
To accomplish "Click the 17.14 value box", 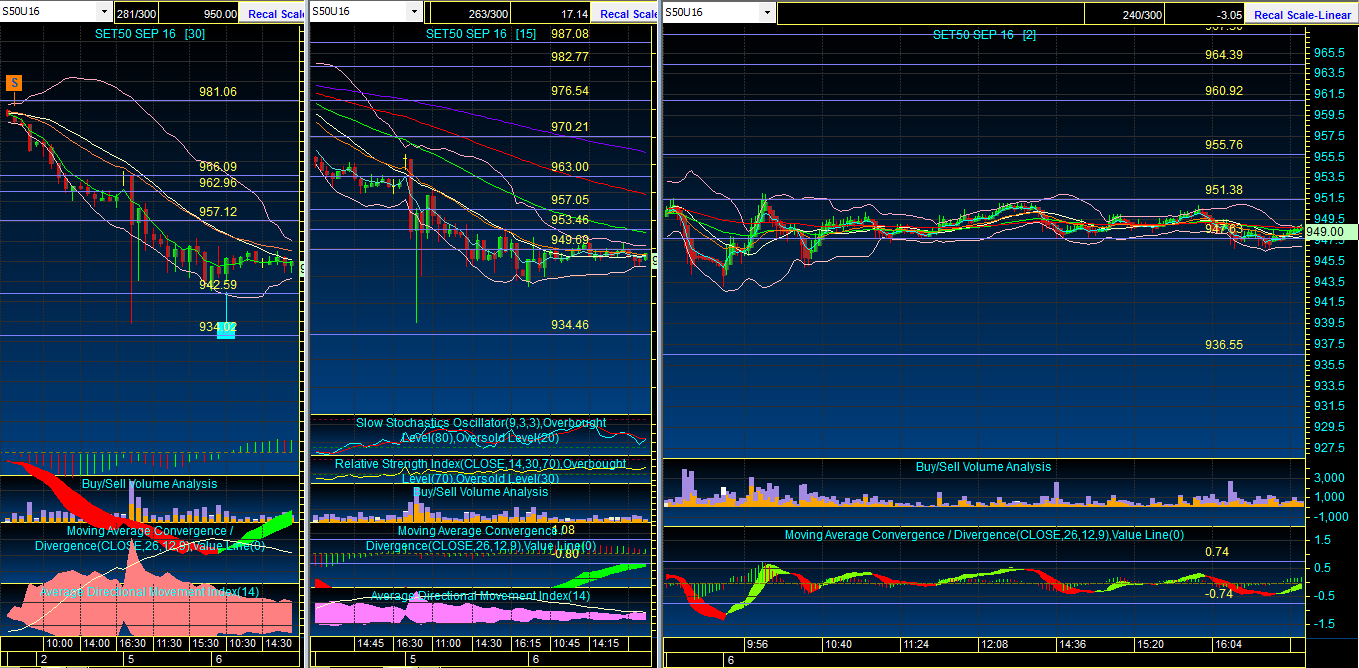I will 552,14.
